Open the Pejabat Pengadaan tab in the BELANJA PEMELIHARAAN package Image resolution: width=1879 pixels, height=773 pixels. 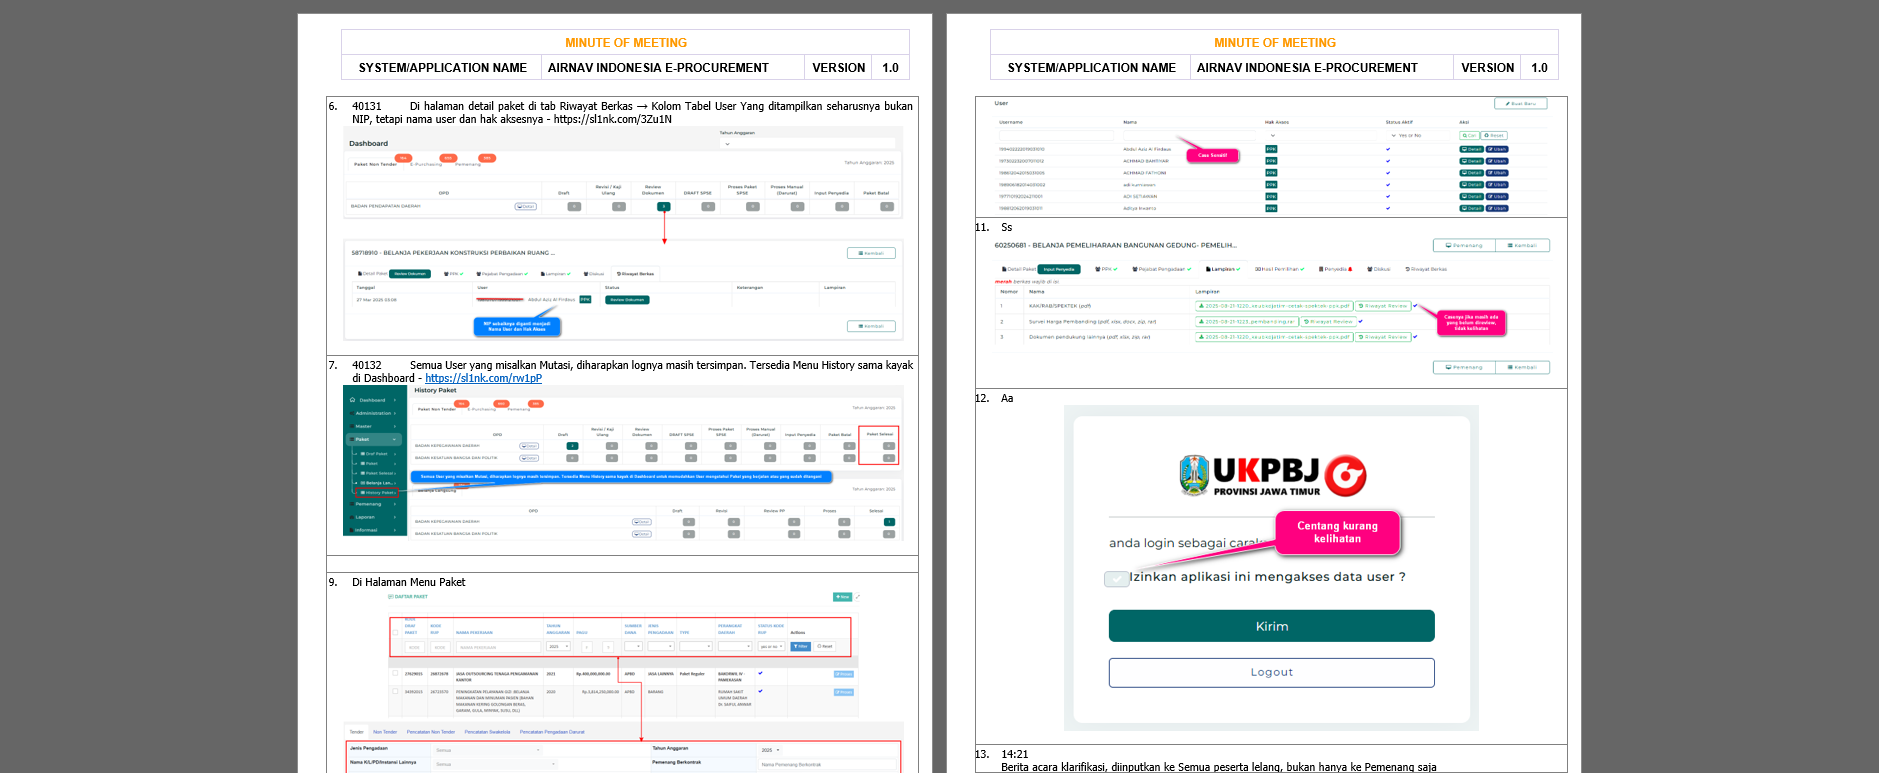point(1161,269)
